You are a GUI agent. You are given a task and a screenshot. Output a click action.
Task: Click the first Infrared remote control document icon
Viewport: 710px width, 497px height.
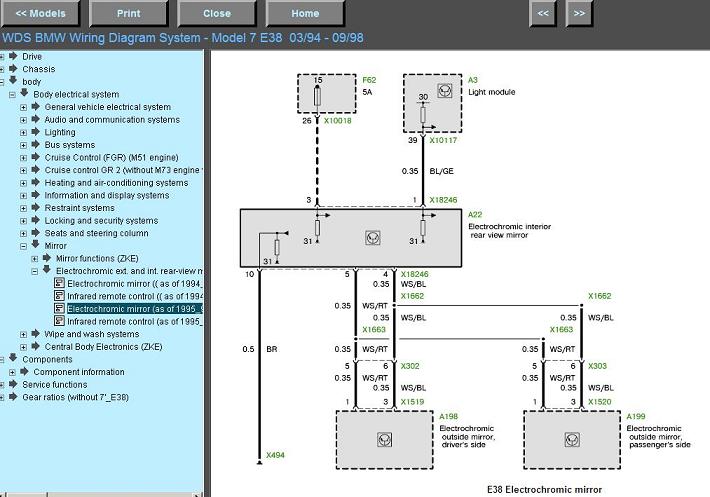click(59, 297)
